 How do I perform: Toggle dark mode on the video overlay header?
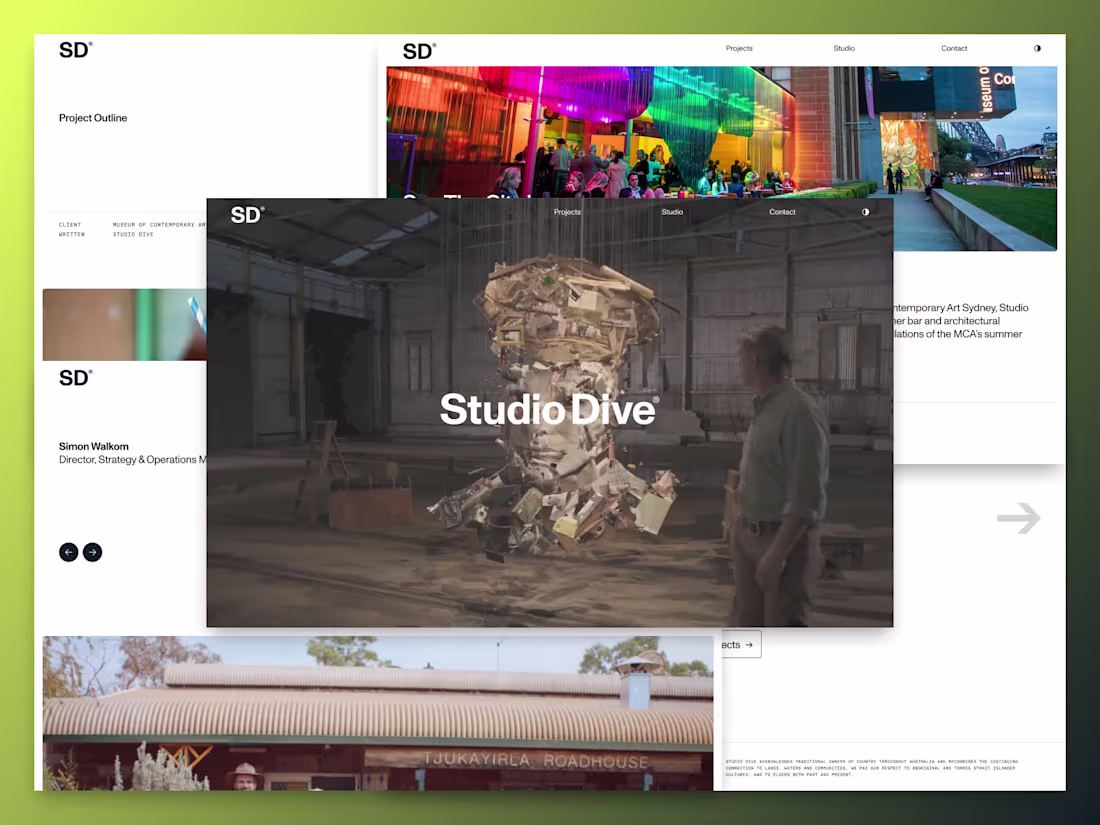[865, 211]
